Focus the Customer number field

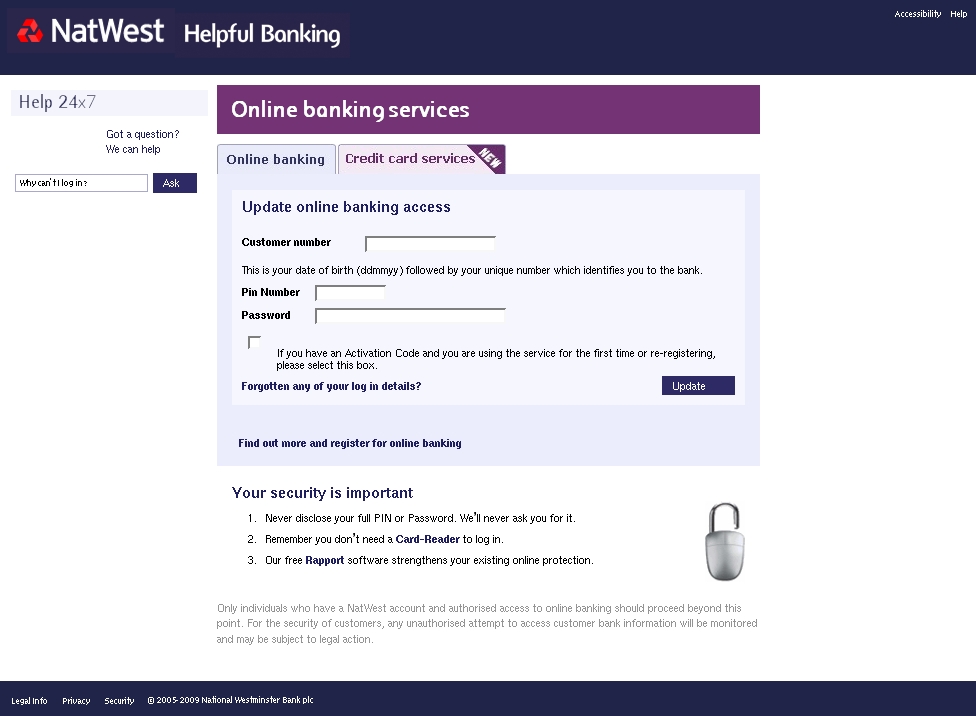click(x=430, y=243)
